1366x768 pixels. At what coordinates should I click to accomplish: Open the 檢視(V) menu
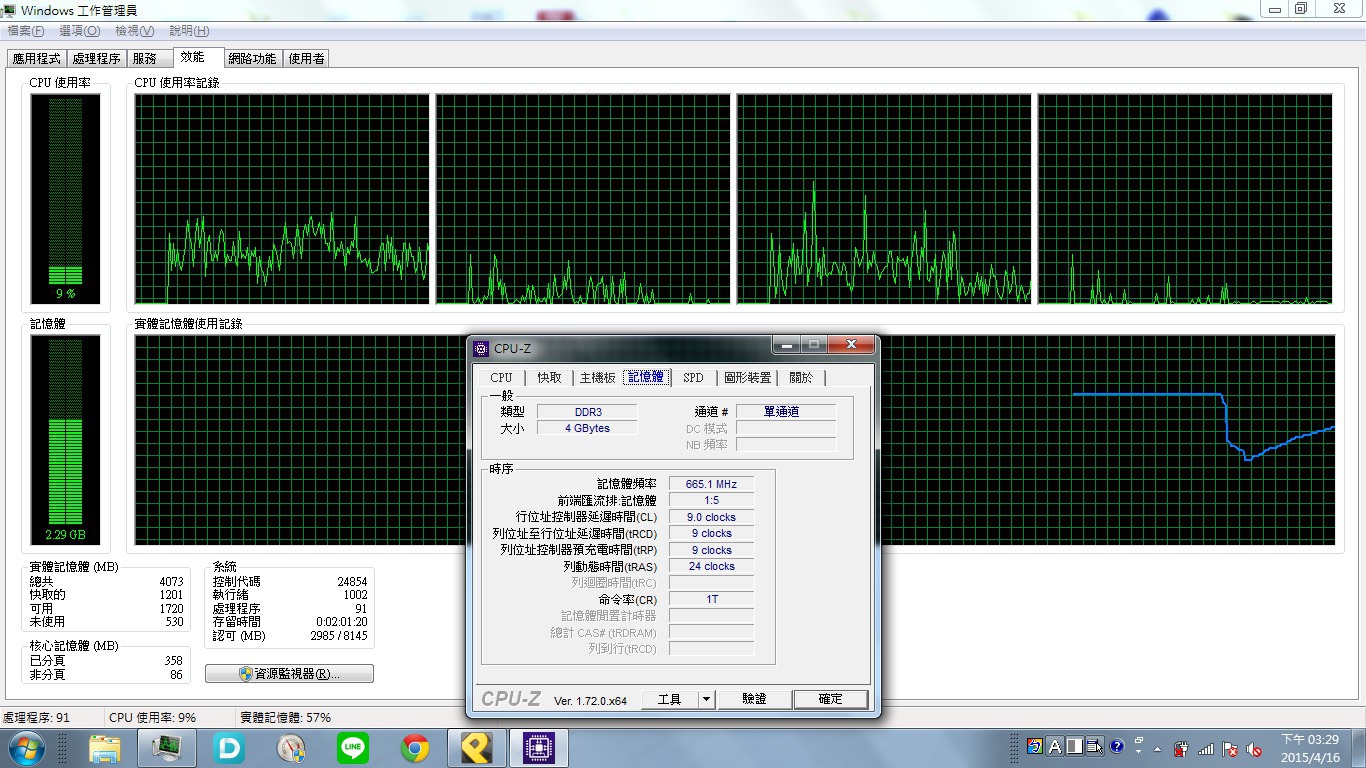coord(134,31)
